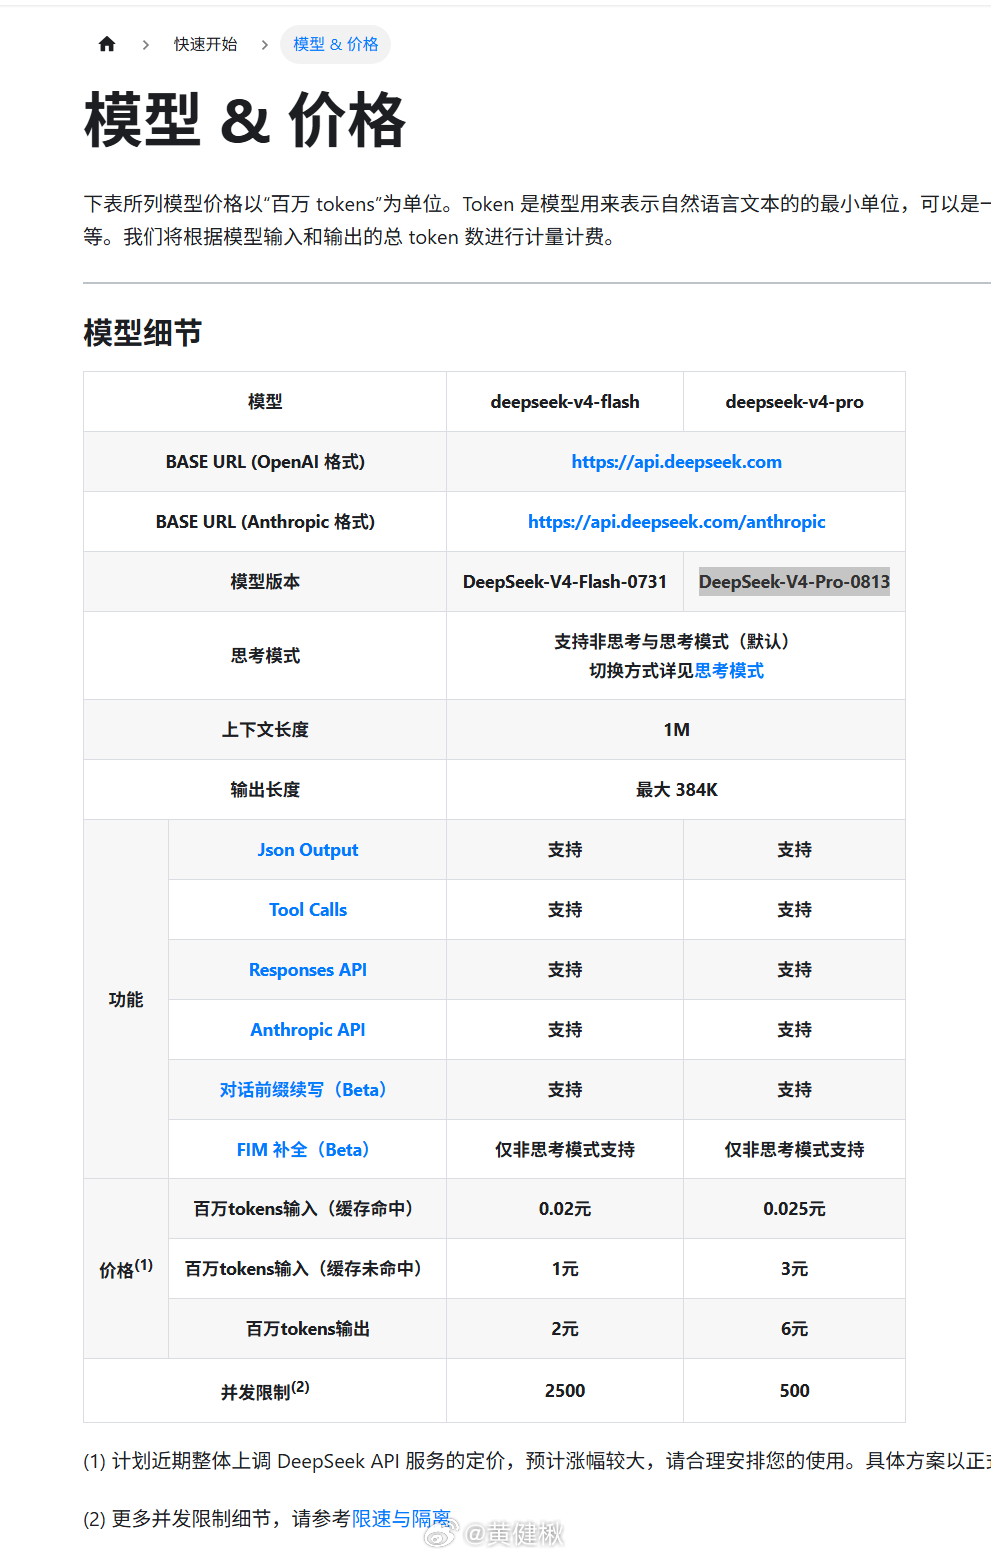Viewport: 991px width, 1557px height.
Task: Open the Tool Calls feature link
Action: 308,910
